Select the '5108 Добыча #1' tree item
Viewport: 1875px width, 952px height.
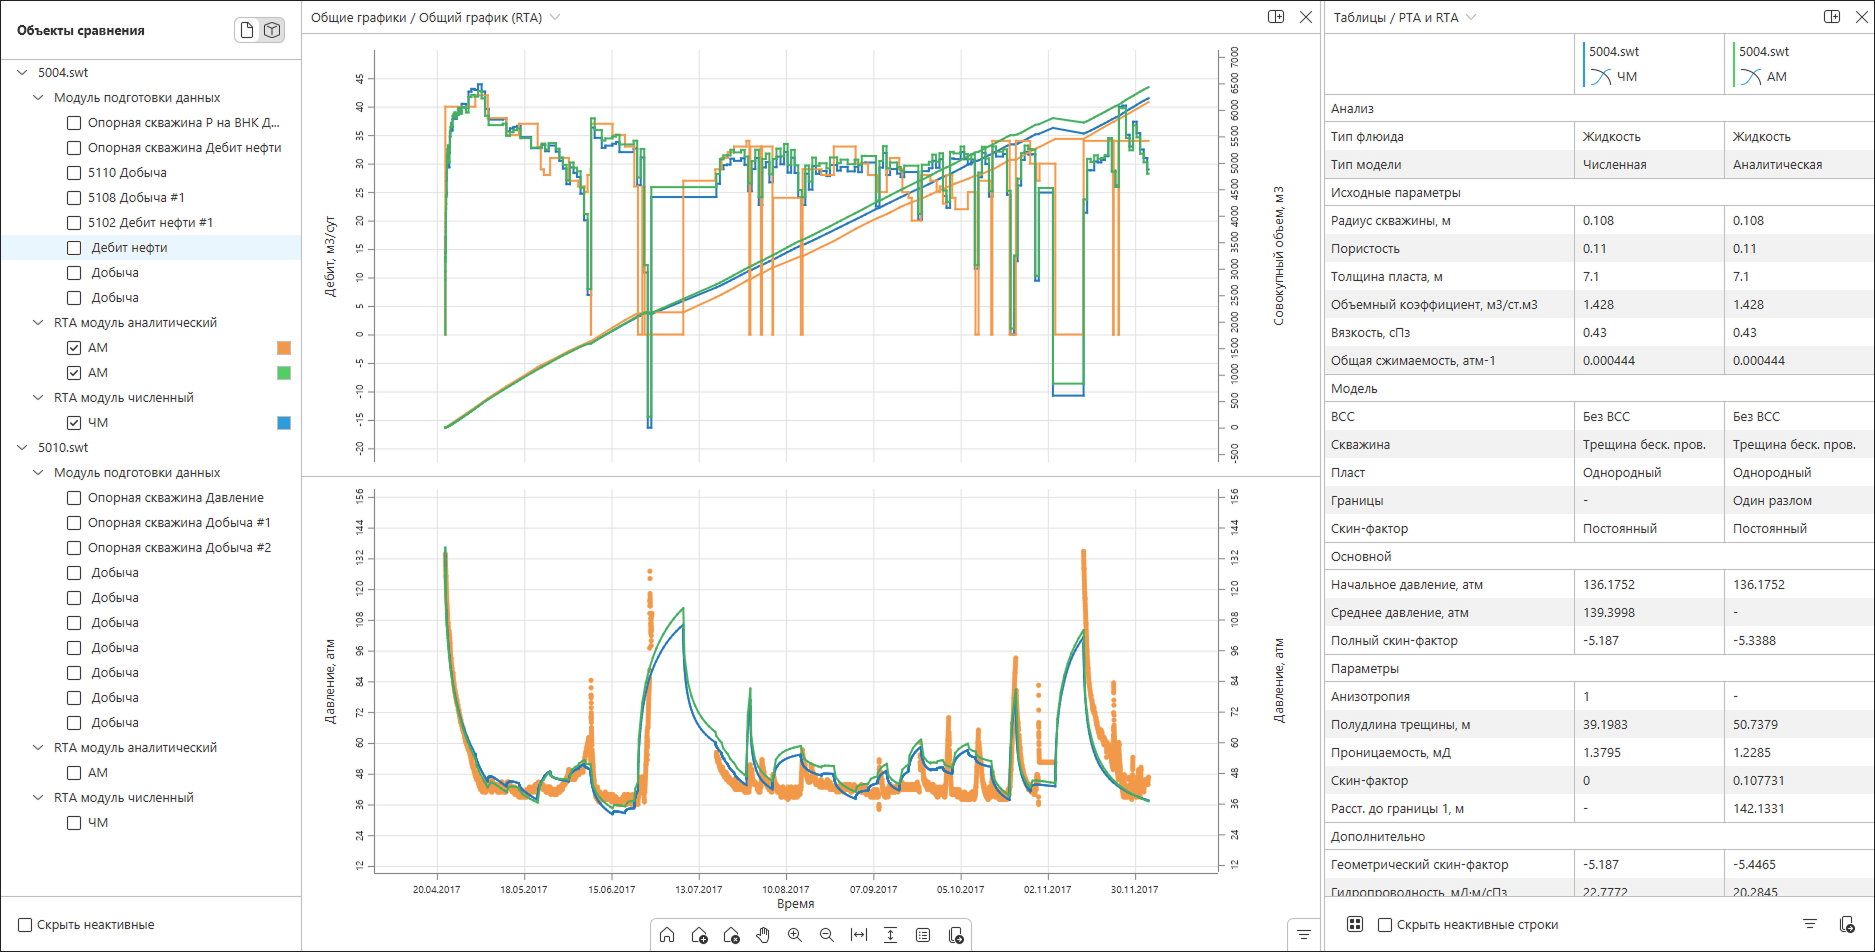point(136,198)
